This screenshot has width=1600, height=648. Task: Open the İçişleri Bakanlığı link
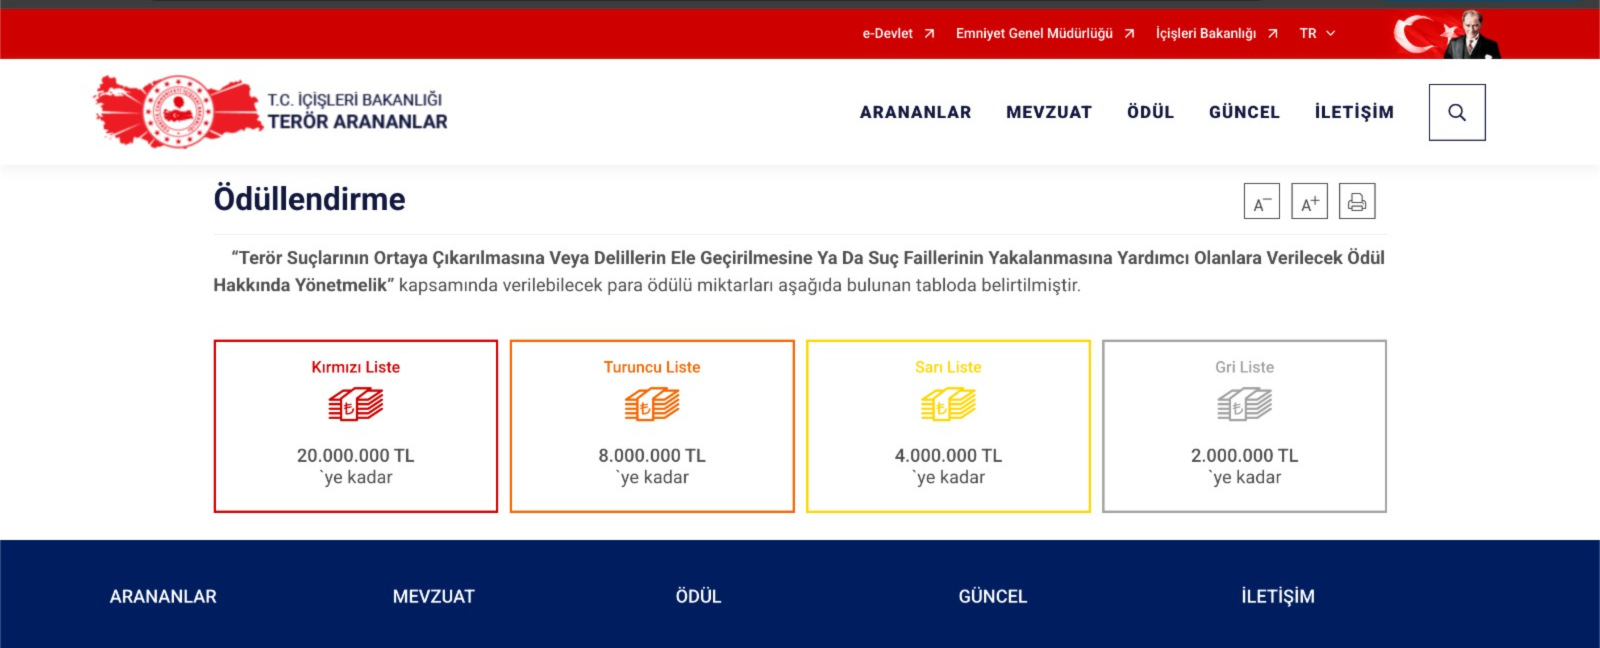[x=1206, y=34]
